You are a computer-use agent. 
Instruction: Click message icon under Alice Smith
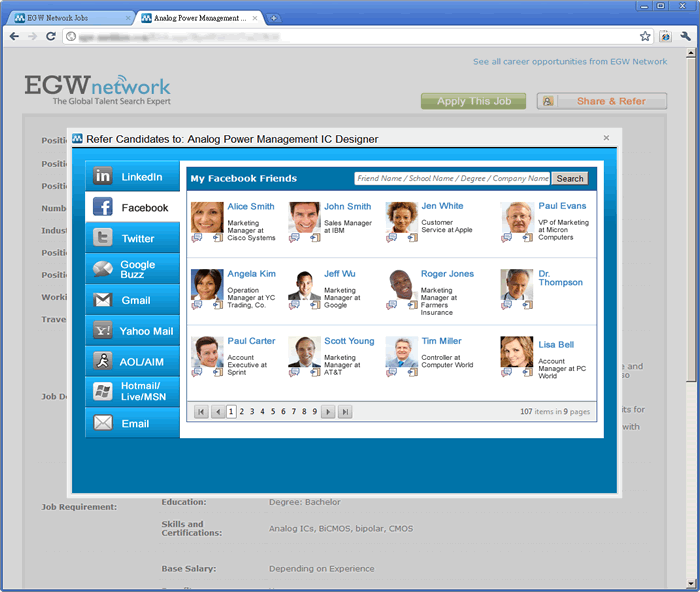point(196,238)
